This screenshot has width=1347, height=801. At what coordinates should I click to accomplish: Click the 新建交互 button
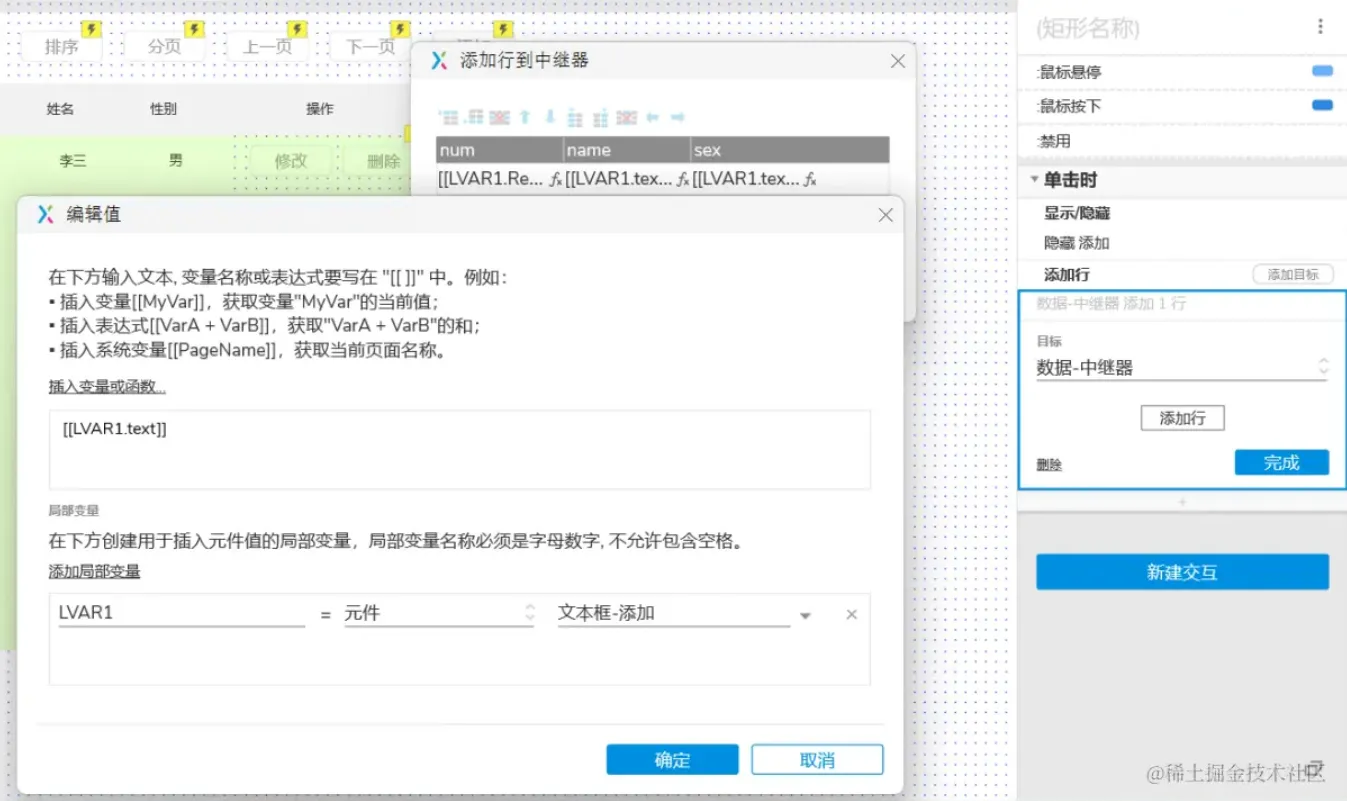[1182, 572]
